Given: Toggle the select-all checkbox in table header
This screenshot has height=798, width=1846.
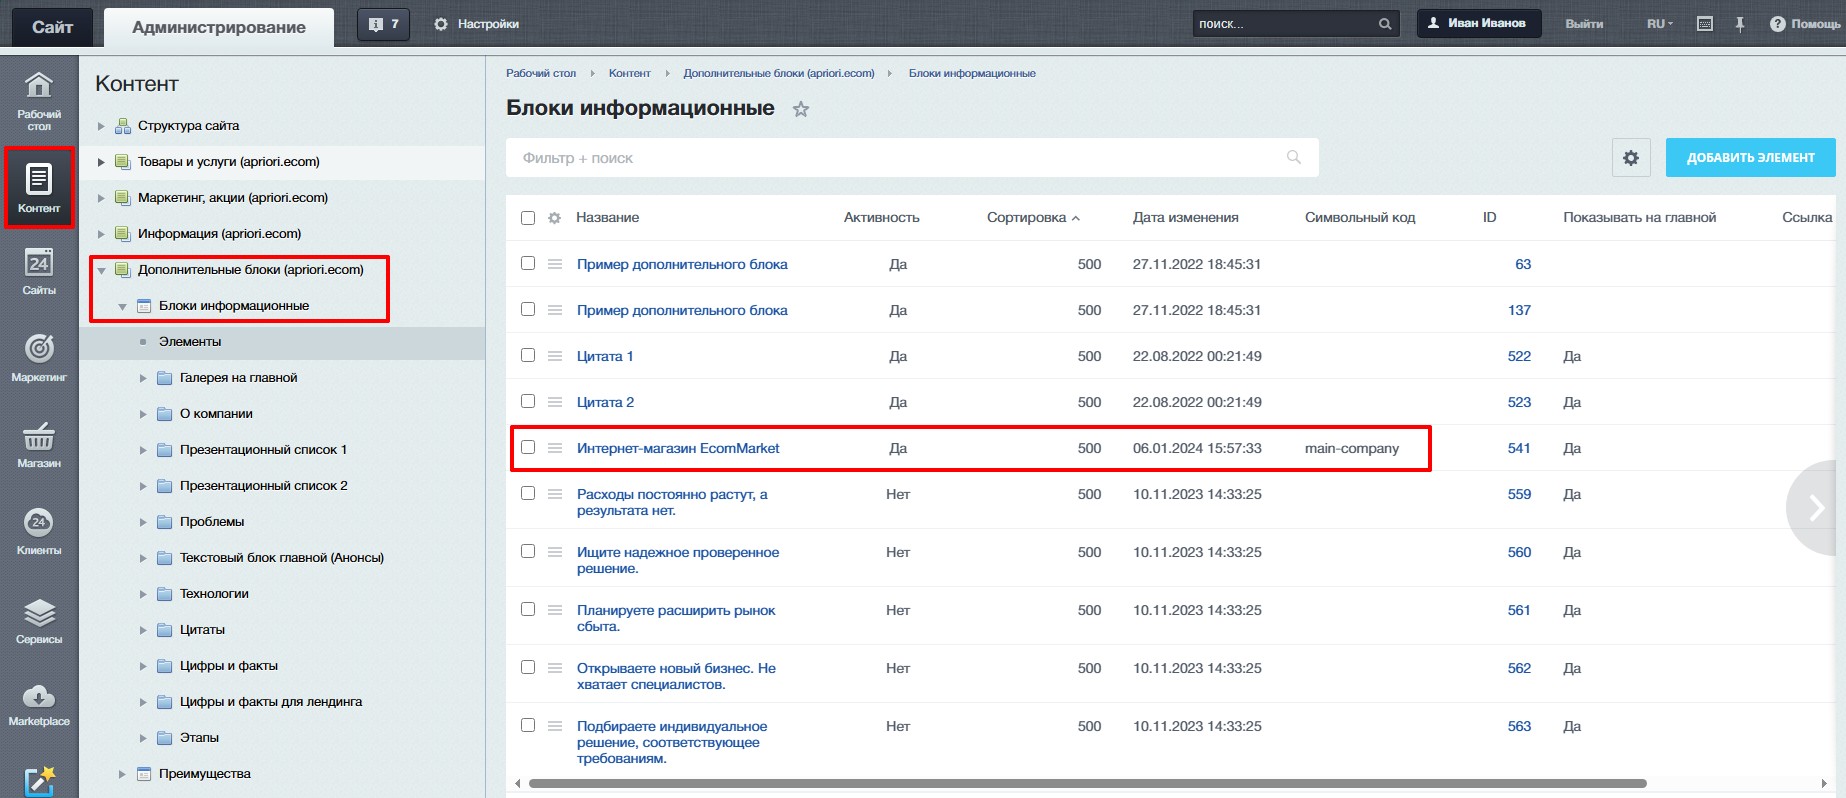Looking at the screenshot, I should (x=528, y=218).
